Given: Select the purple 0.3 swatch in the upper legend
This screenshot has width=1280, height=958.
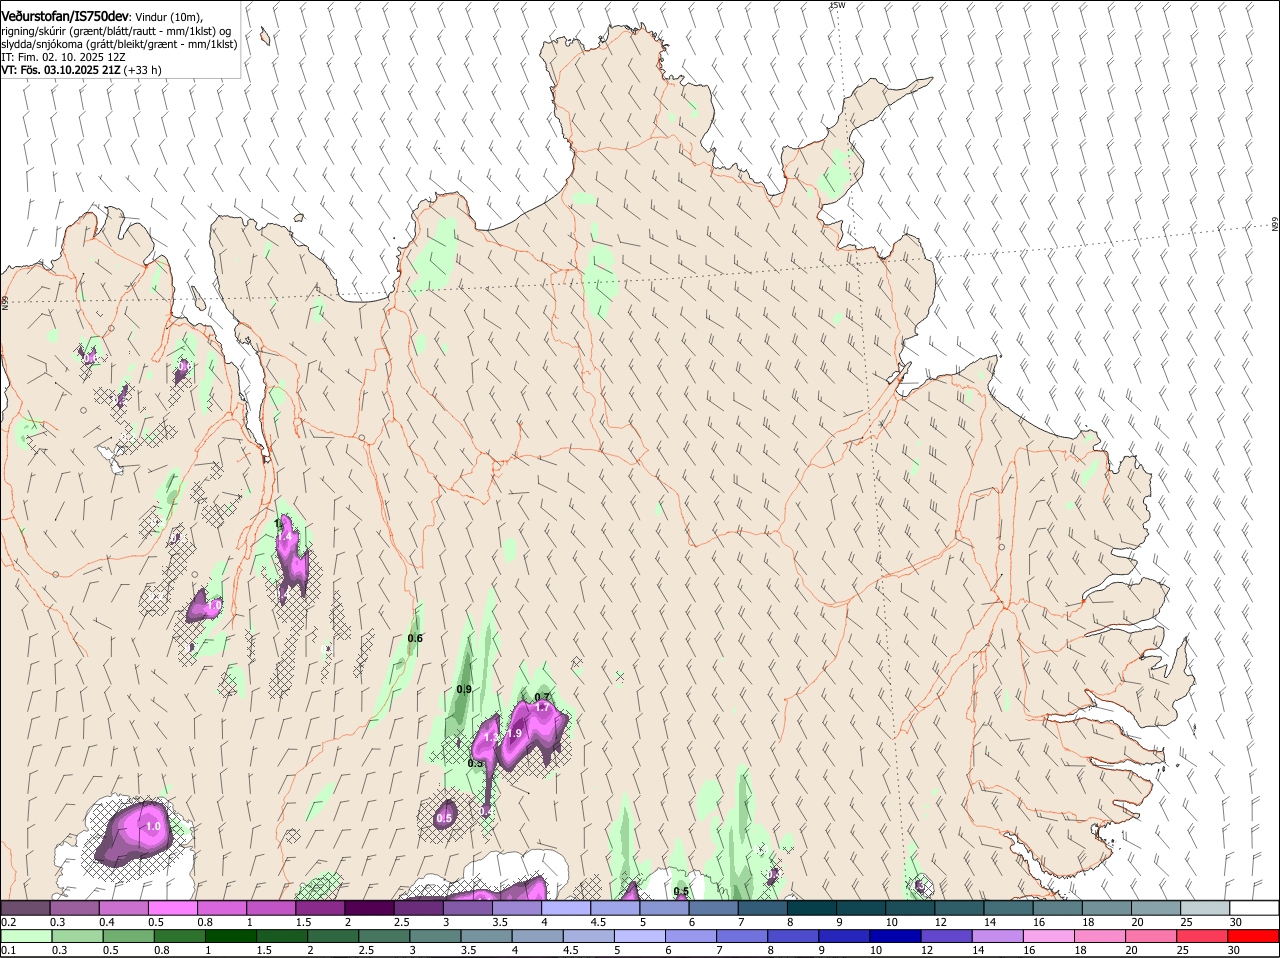Looking at the screenshot, I should click(76, 907).
